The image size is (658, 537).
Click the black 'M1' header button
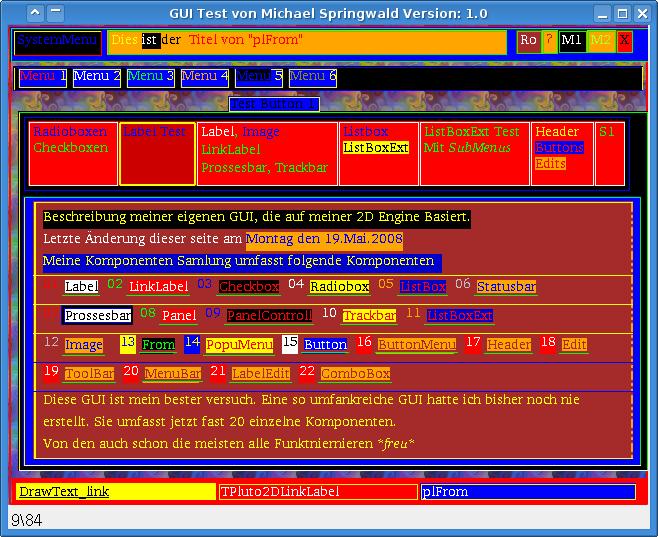(x=571, y=41)
